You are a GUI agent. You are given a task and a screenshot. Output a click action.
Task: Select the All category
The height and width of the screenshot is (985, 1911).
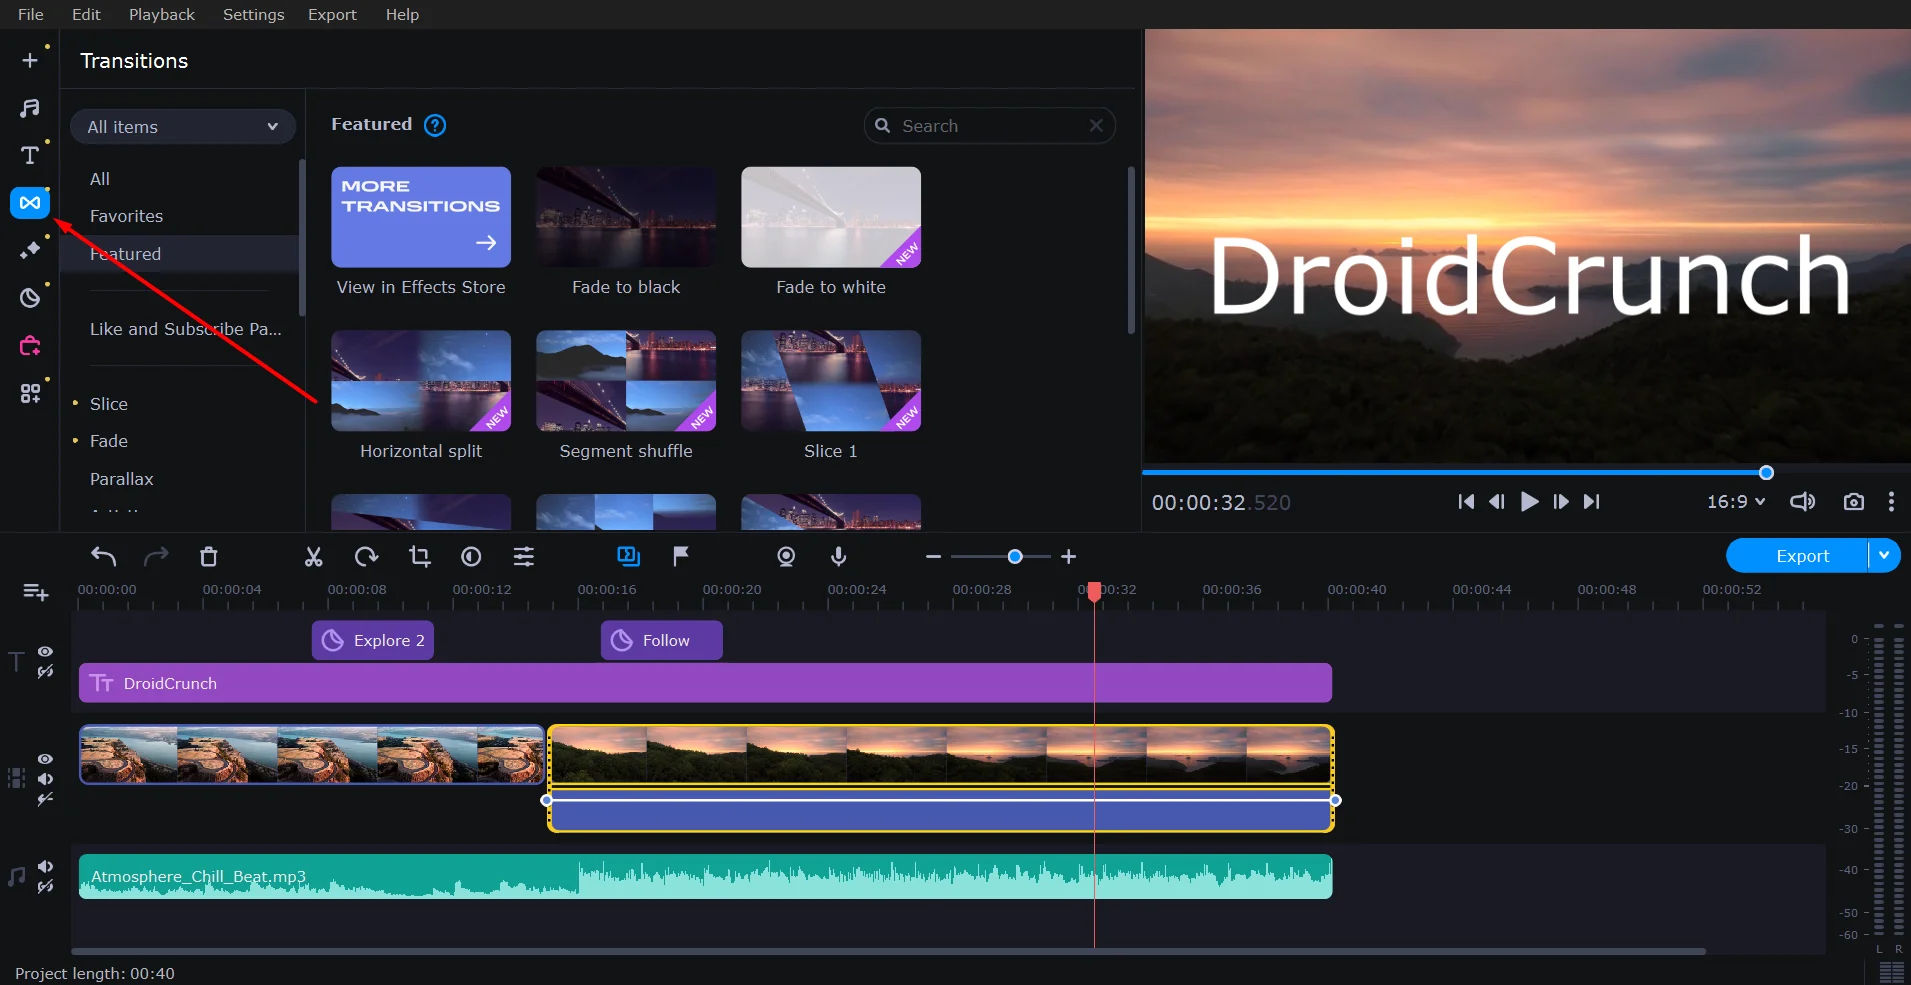pos(100,179)
